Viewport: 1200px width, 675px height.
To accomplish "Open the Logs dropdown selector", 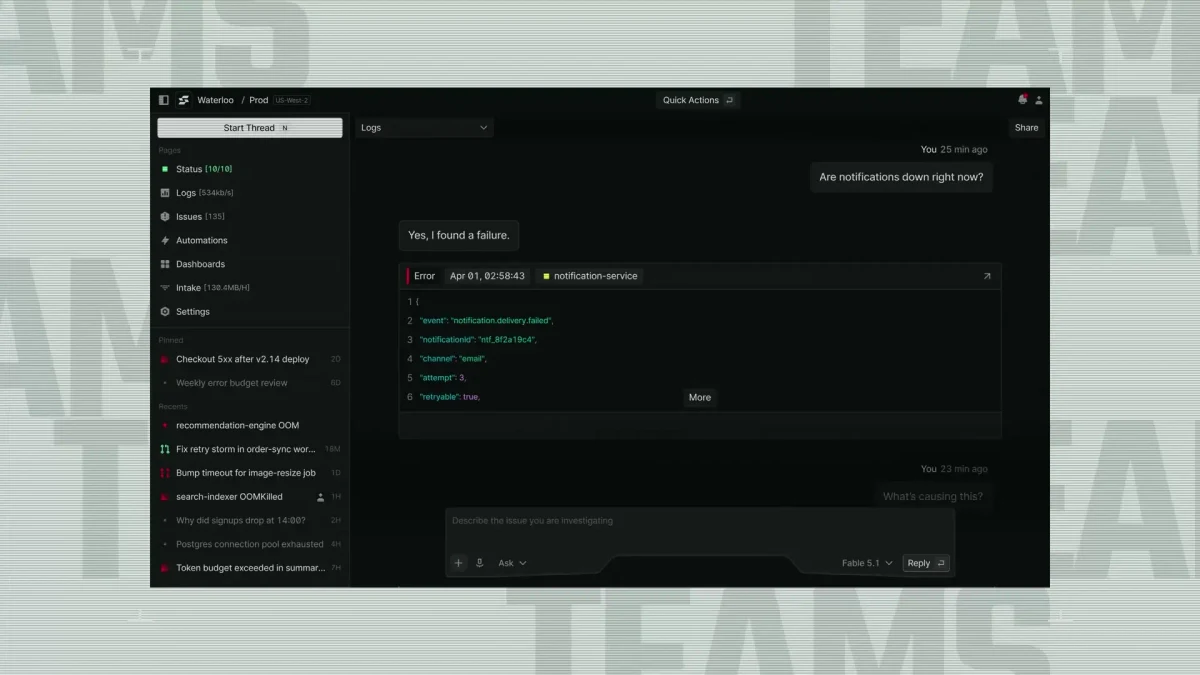I will pos(424,128).
